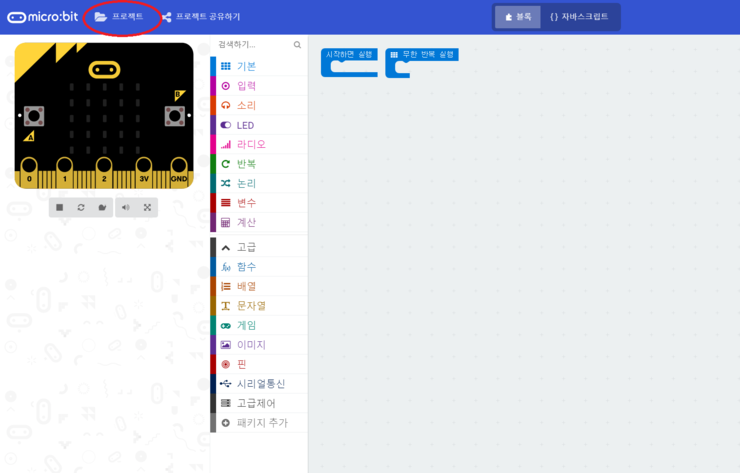Image resolution: width=740 pixels, height=473 pixels.
Task: Click the search magnifier icon
Action: tap(297, 45)
